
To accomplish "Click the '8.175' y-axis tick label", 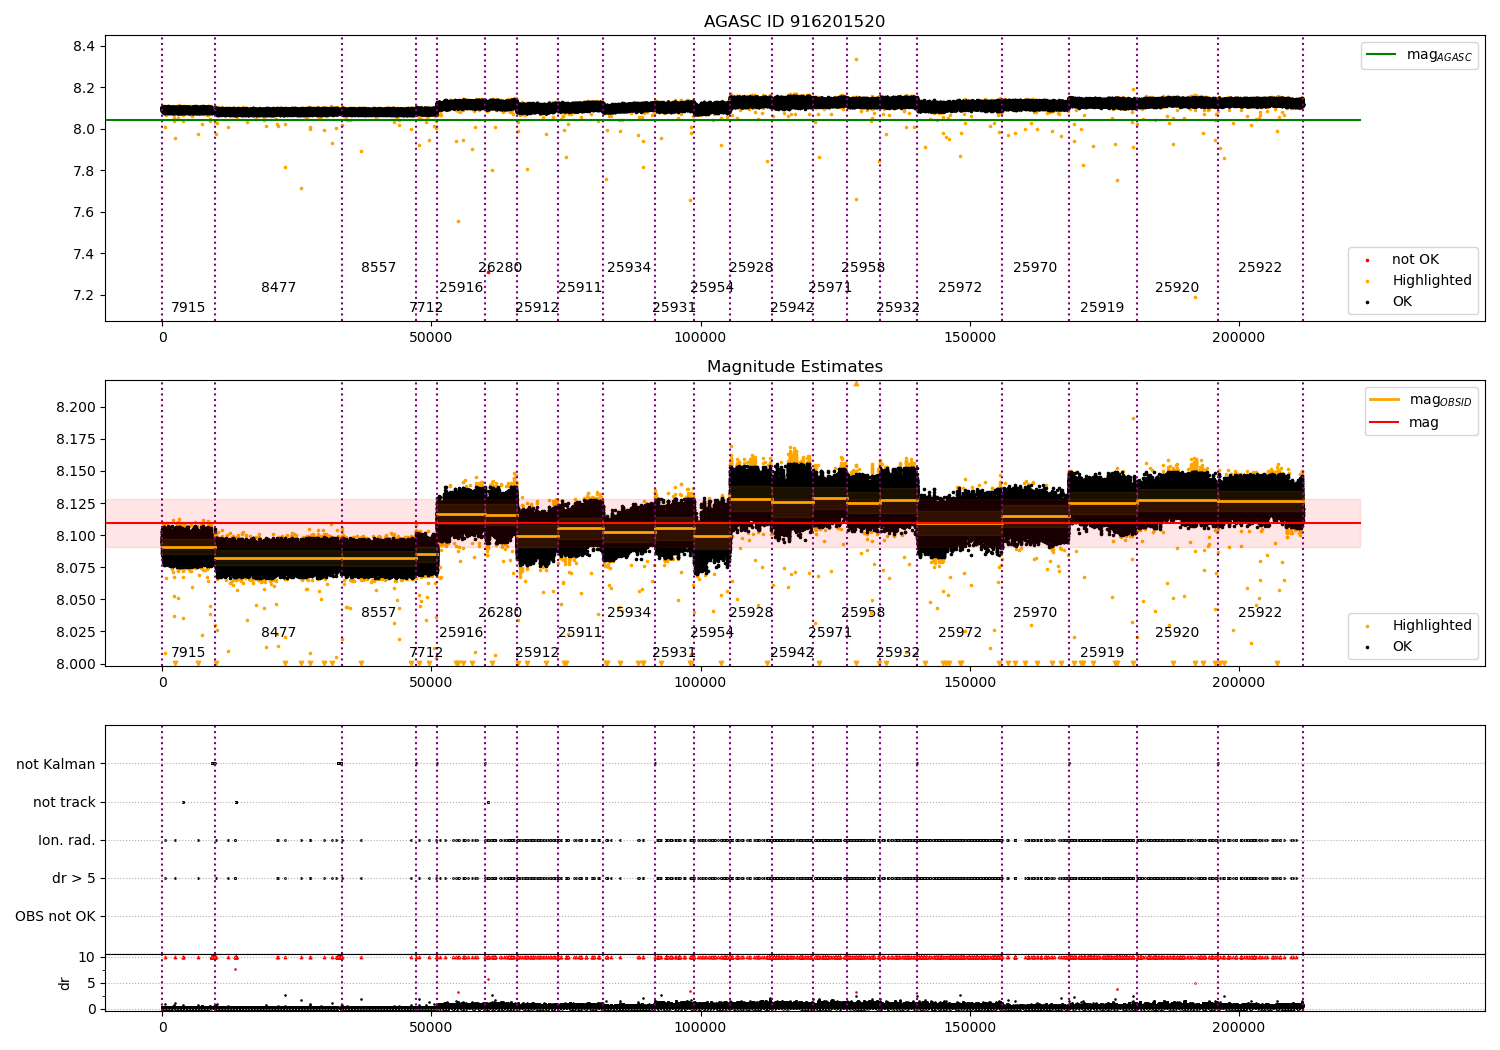I will pos(76,439).
